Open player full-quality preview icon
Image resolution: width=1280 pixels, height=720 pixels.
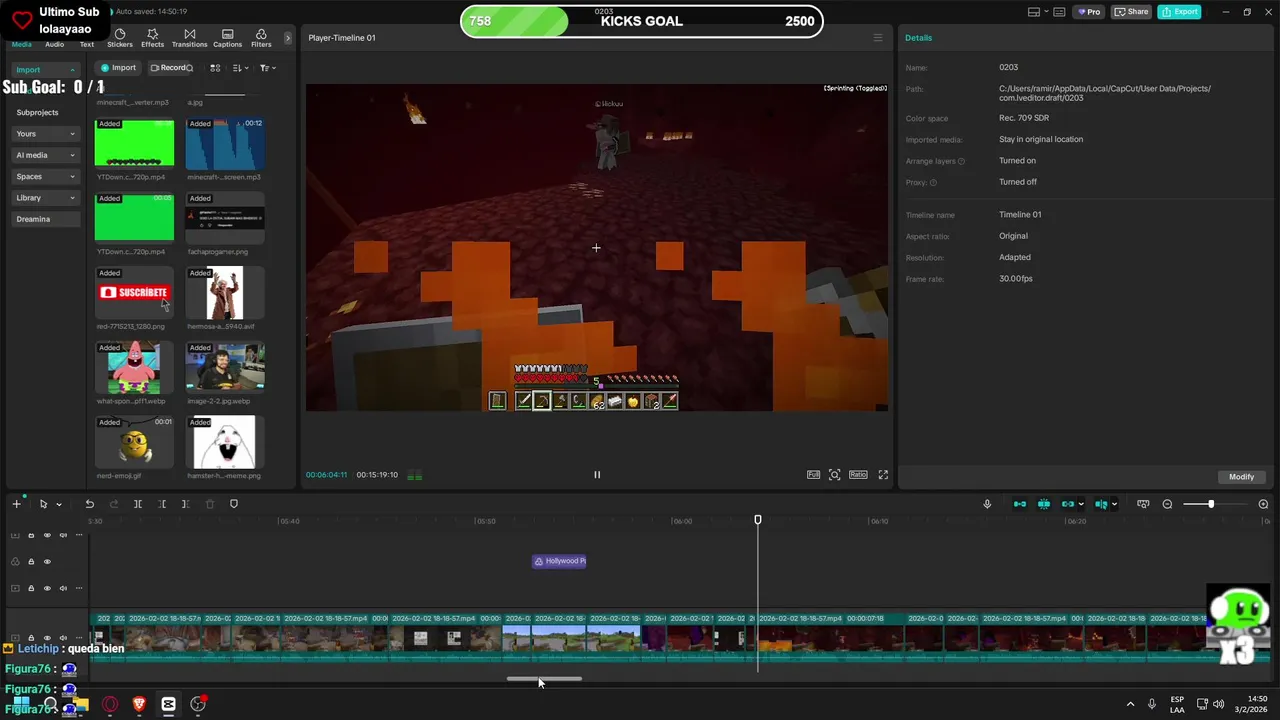(x=813, y=475)
